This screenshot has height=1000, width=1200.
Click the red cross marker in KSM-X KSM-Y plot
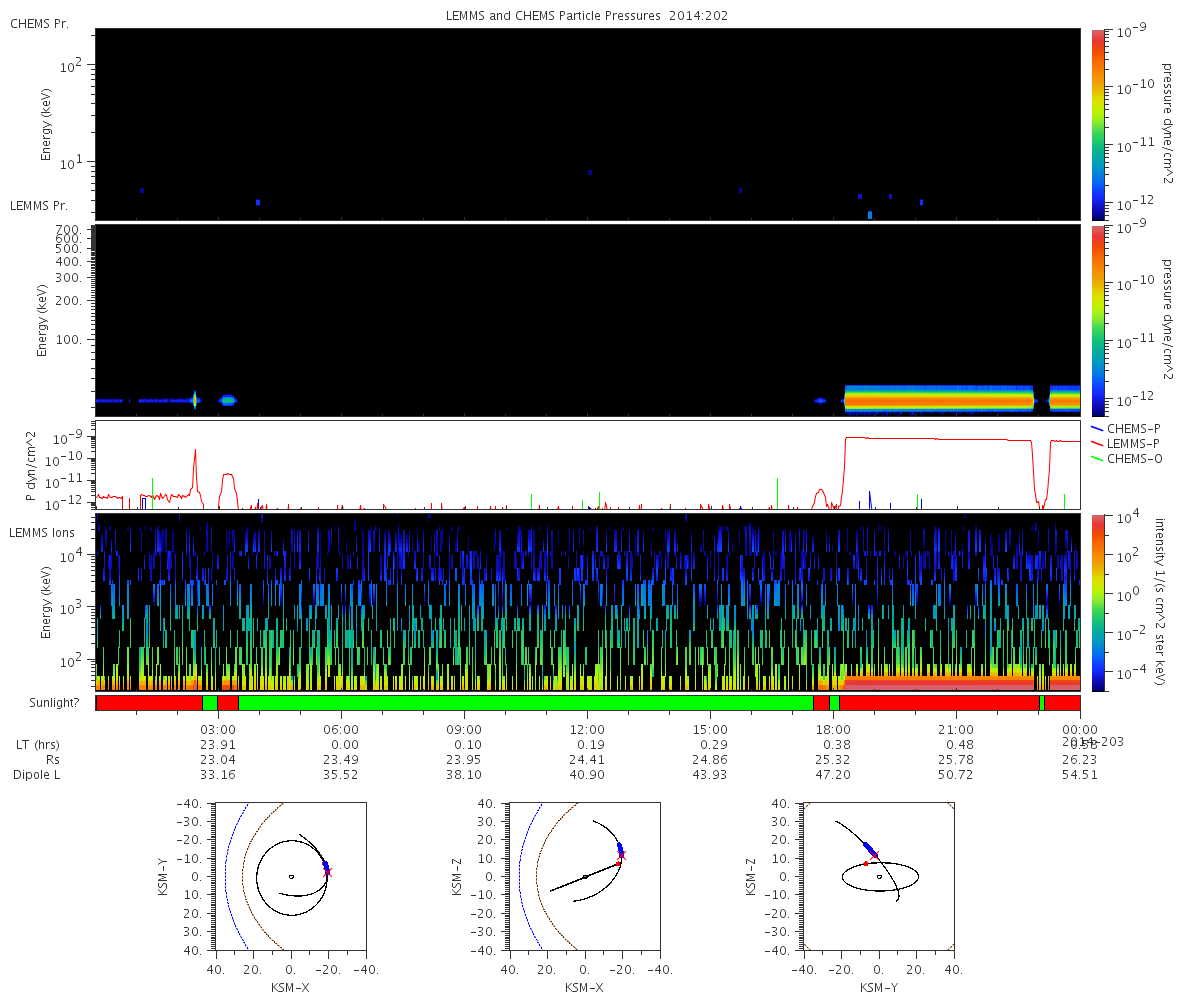[x=327, y=872]
